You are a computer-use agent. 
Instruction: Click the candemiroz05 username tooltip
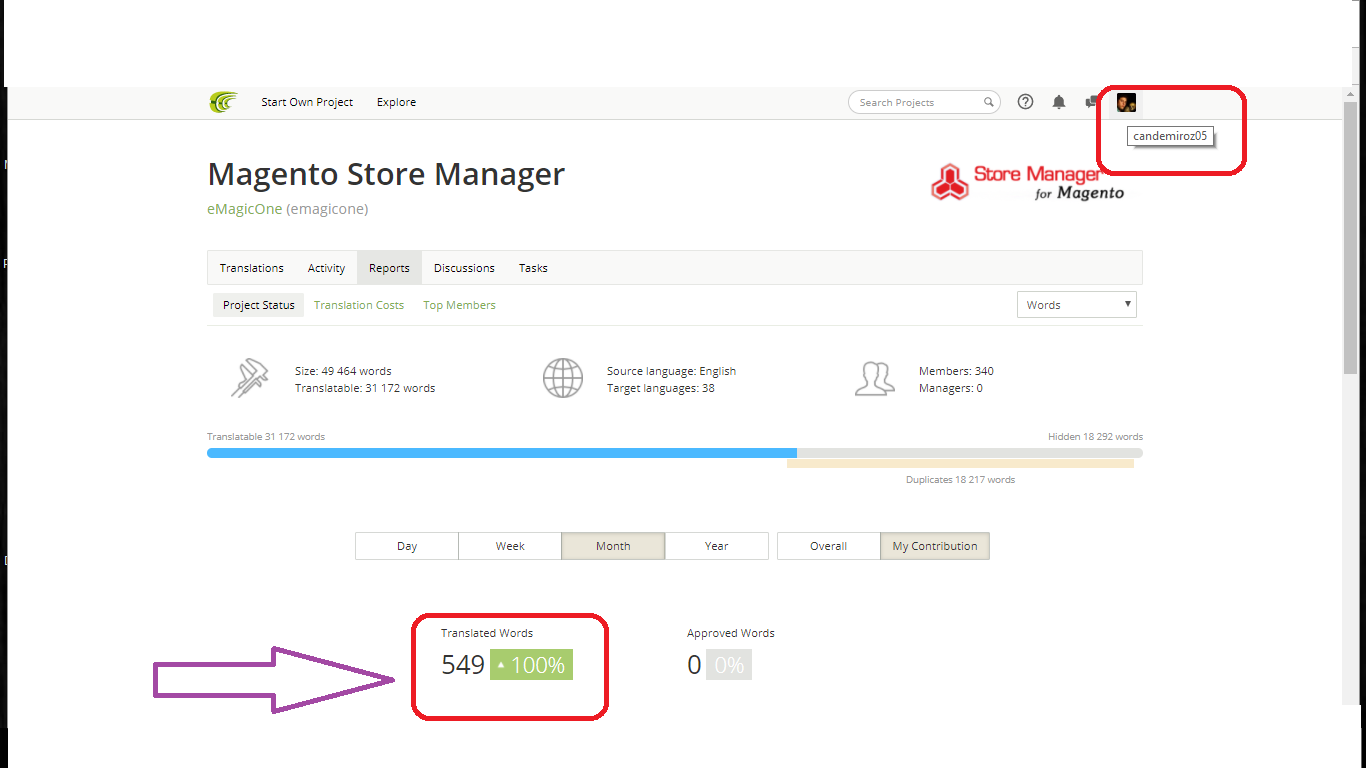pos(1170,136)
